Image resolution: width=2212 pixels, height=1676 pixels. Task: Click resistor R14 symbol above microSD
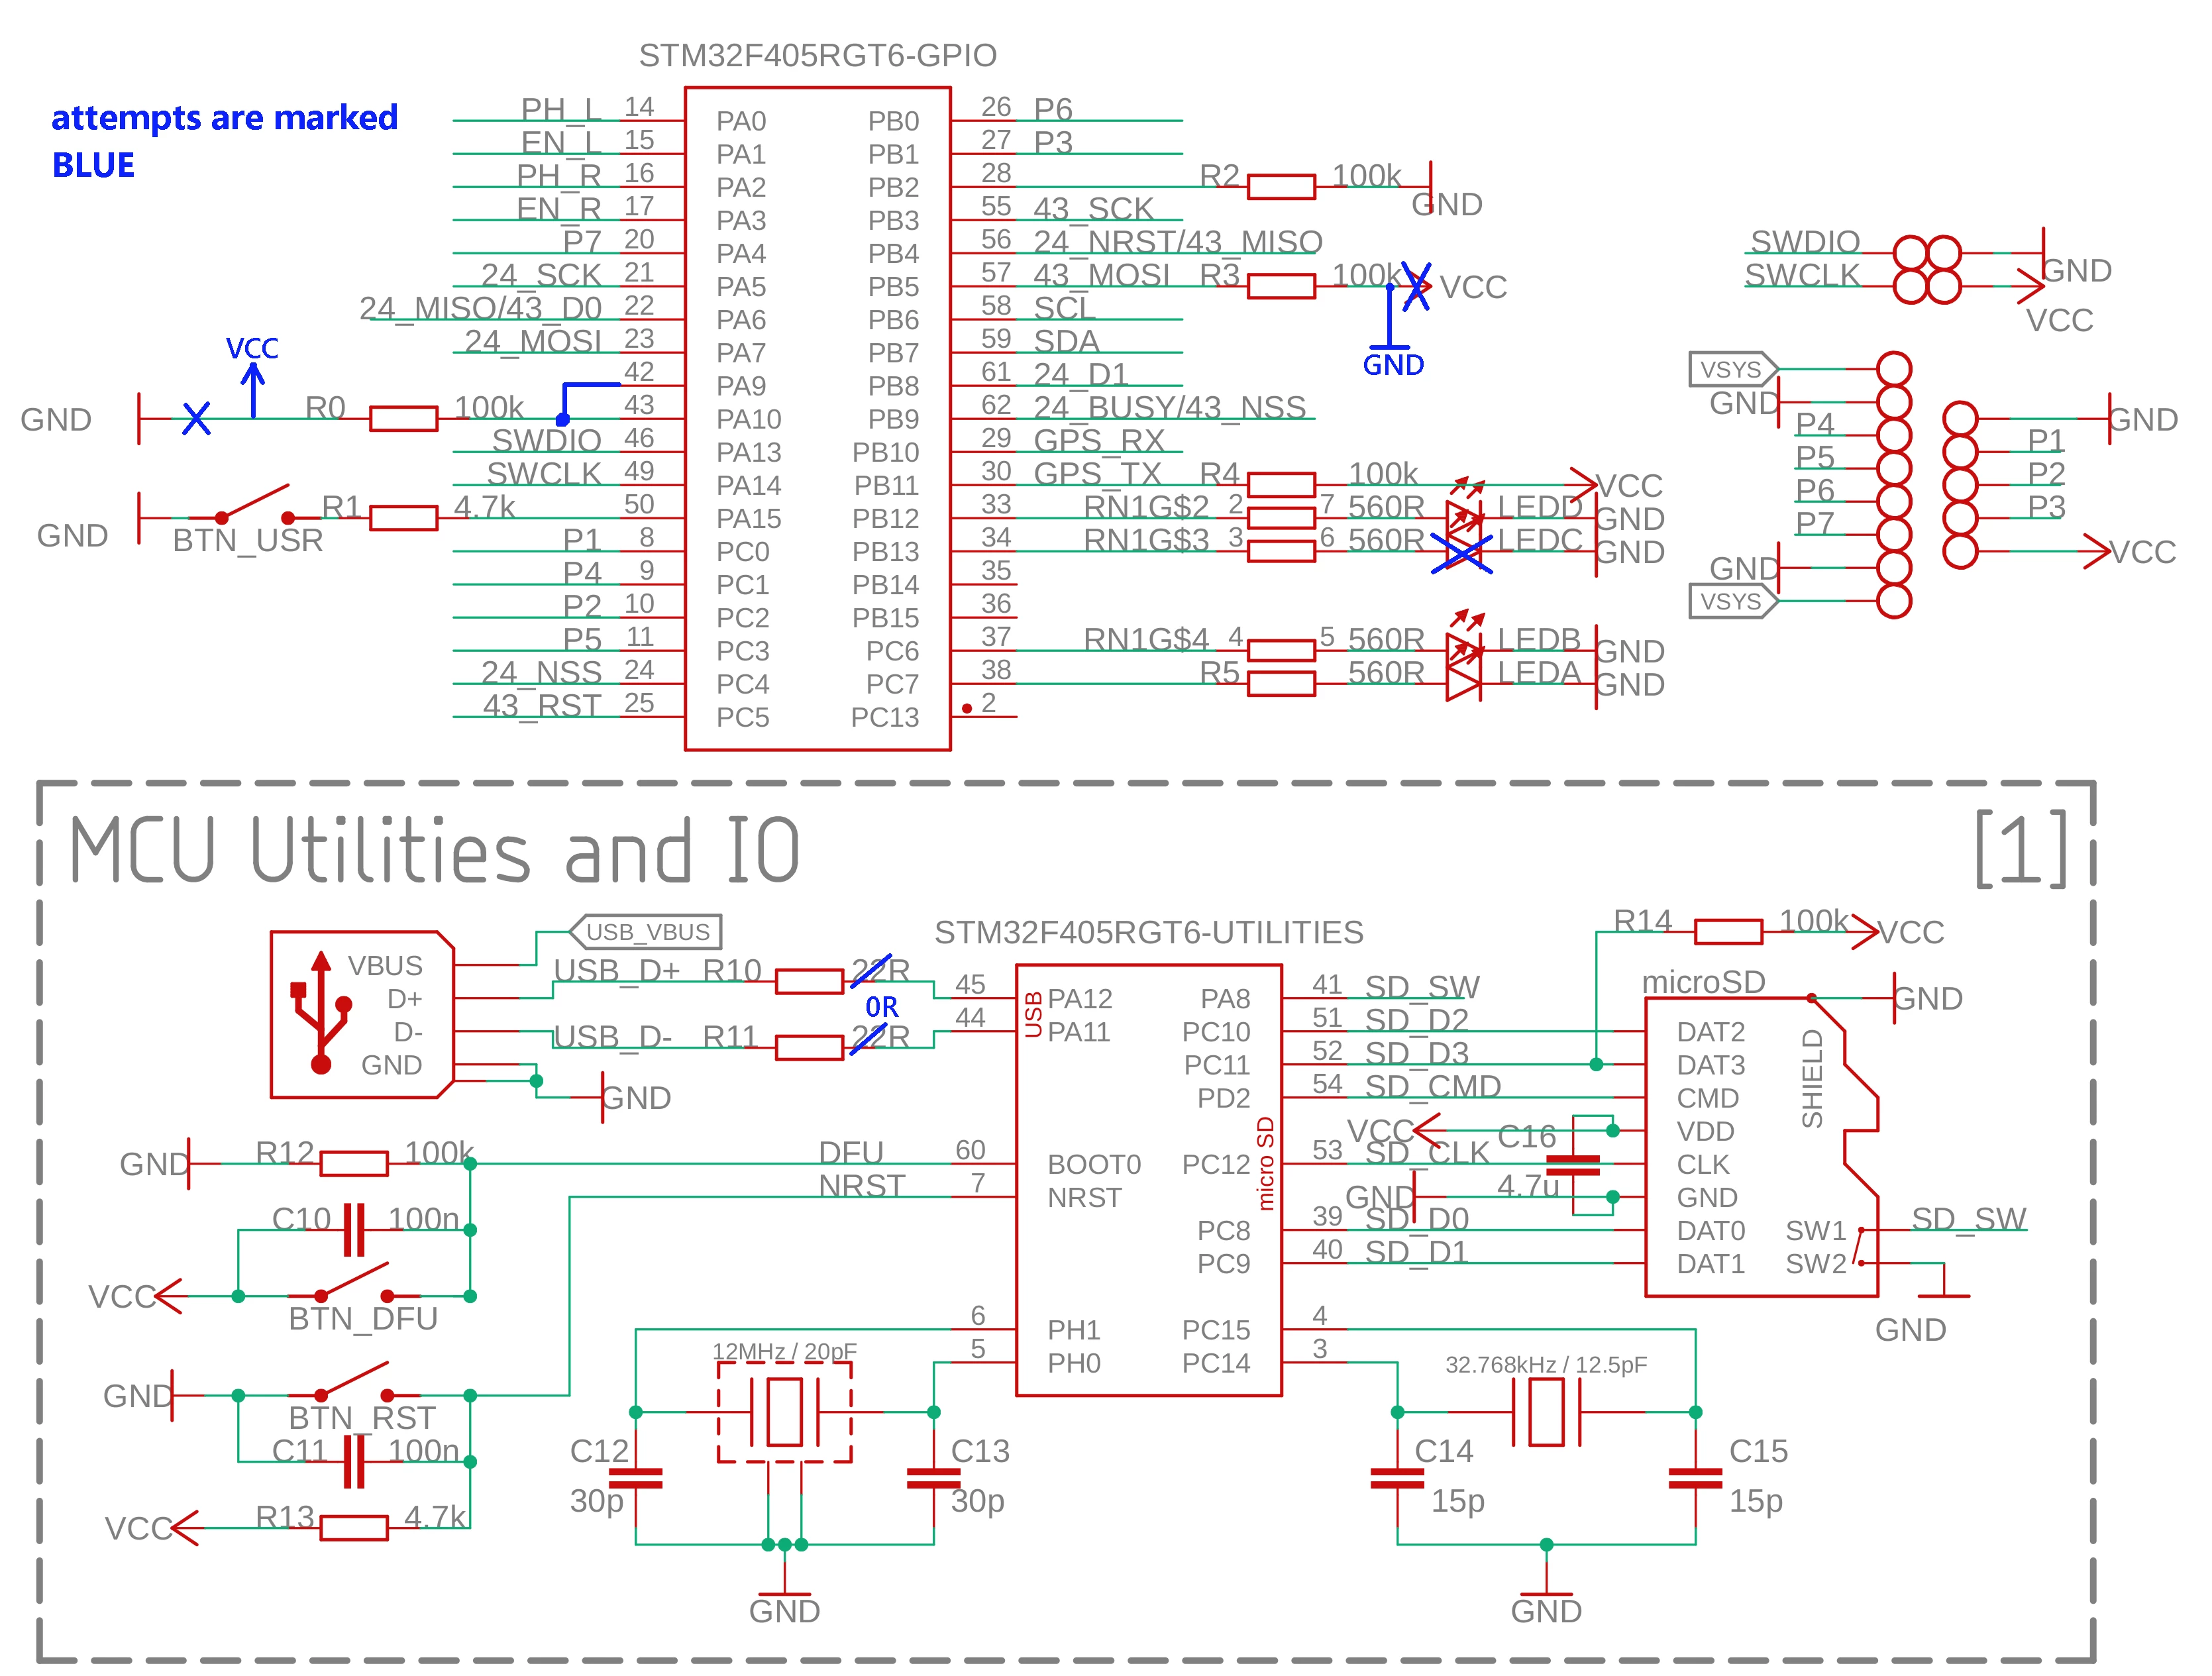tap(1728, 932)
